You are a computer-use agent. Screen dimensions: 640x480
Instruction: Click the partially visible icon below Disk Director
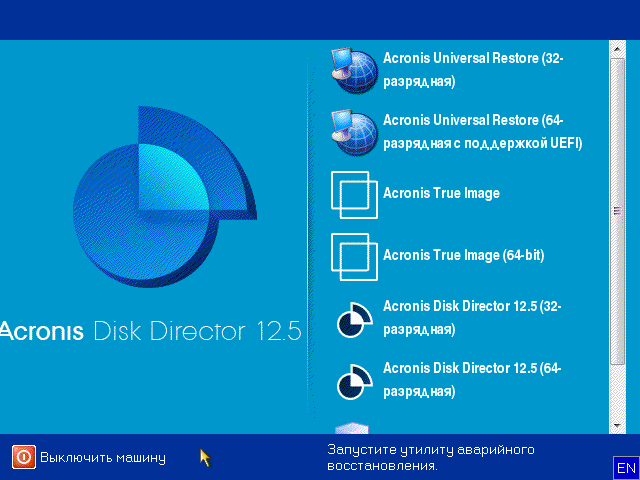[353, 428]
